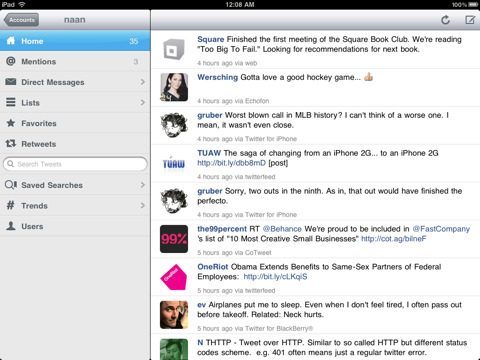Click the Lists lines icon
The image size is (480, 360).
(x=11, y=102)
